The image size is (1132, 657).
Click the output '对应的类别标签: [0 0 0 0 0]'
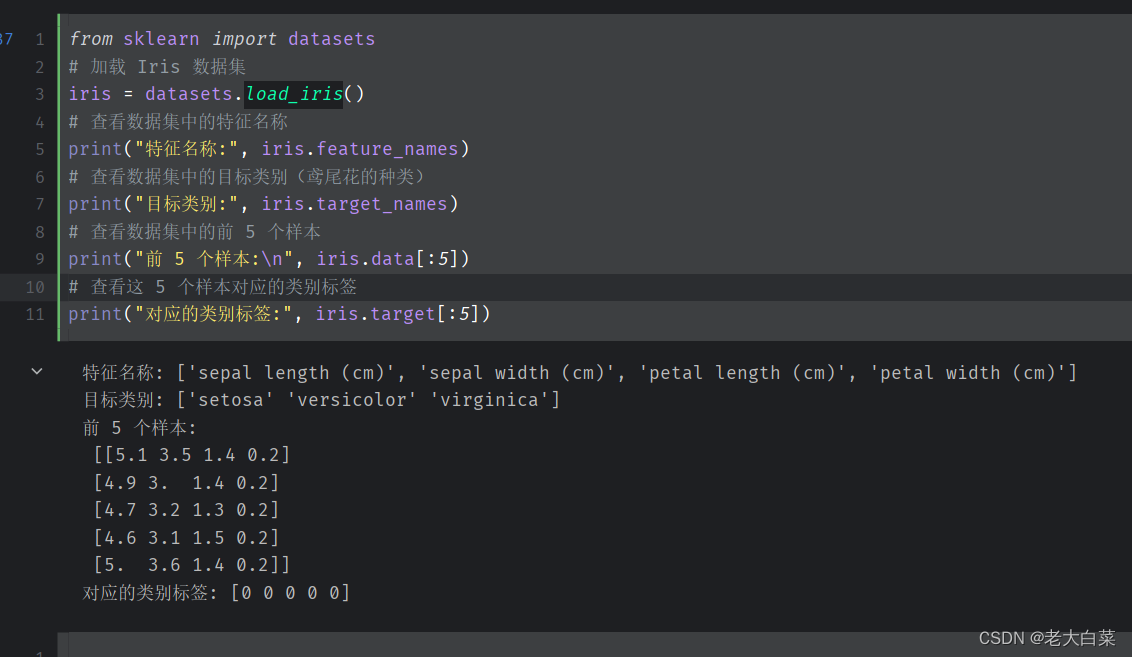[217, 593]
